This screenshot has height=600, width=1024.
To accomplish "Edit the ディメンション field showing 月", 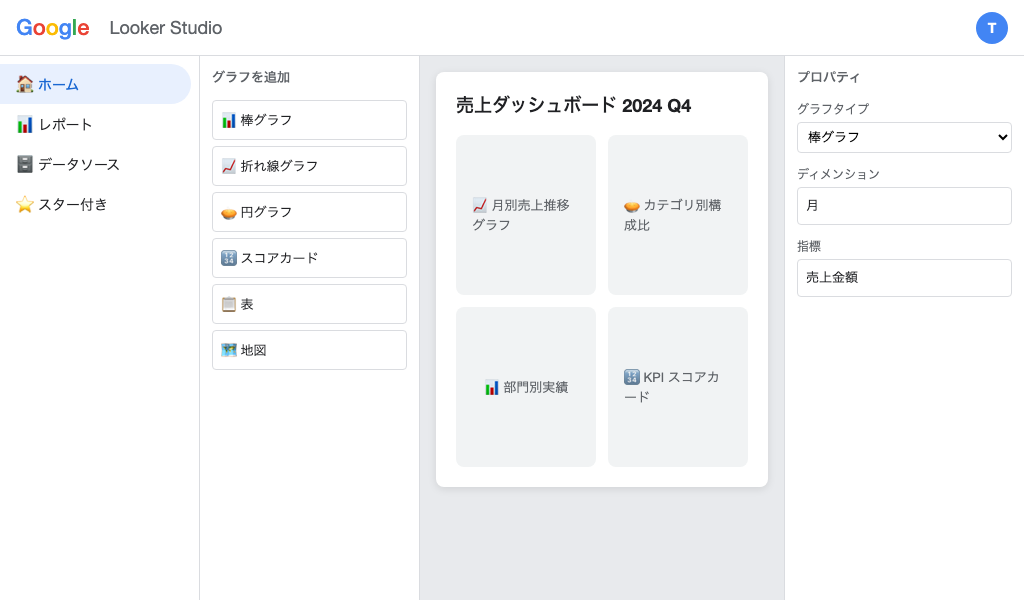I will click(904, 206).
